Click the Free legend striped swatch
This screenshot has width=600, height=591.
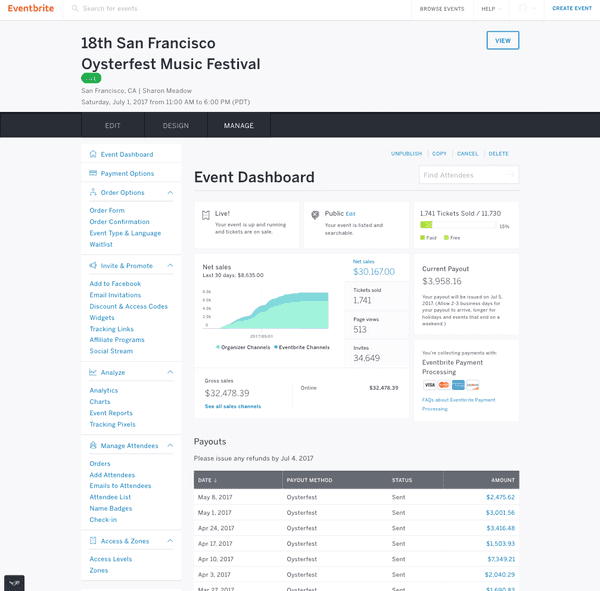point(446,238)
